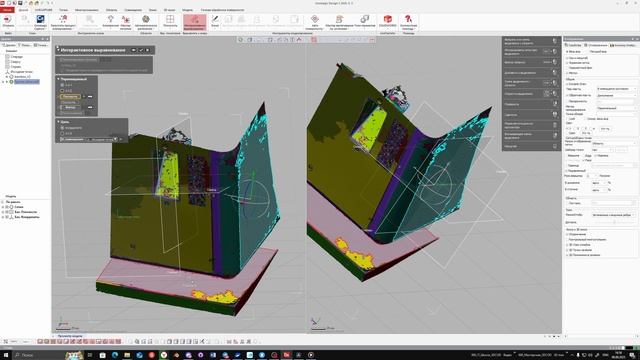
Task: Open the third dropdown in the General section
Action: tap(616, 108)
